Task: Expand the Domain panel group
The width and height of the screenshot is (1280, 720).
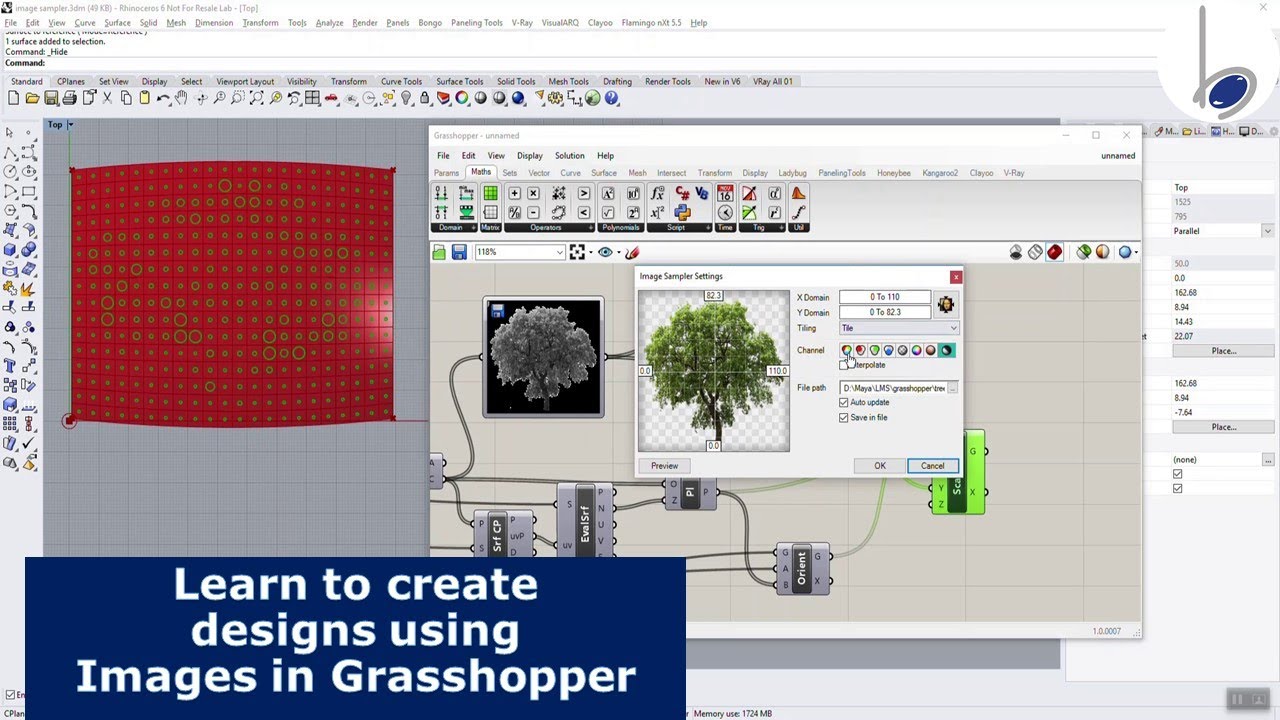Action: 473,227
